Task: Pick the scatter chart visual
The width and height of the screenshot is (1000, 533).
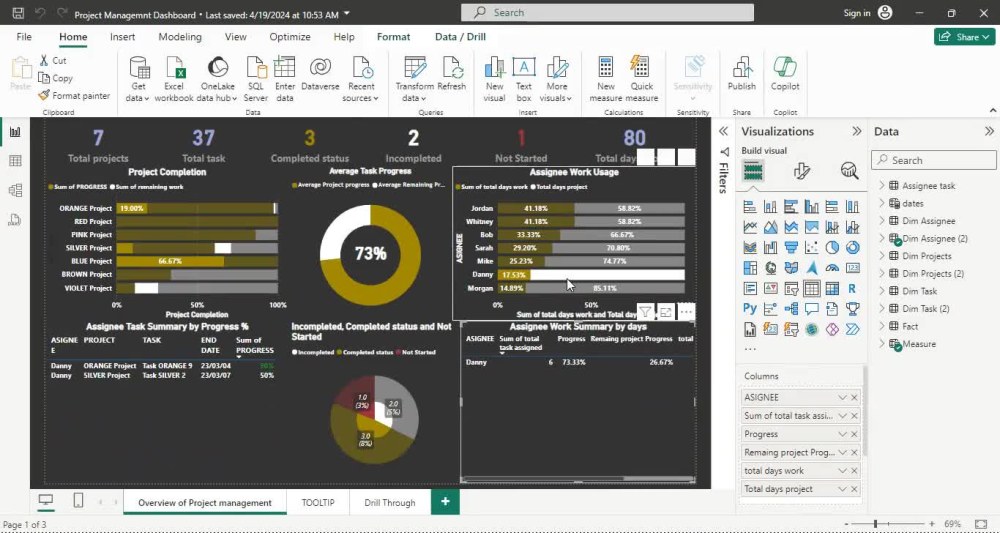Action: pyautogui.click(x=811, y=247)
